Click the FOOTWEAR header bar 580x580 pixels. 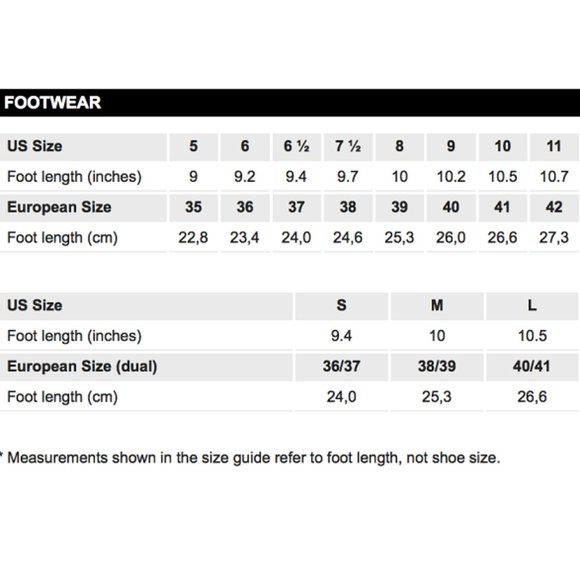(x=290, y=102)
